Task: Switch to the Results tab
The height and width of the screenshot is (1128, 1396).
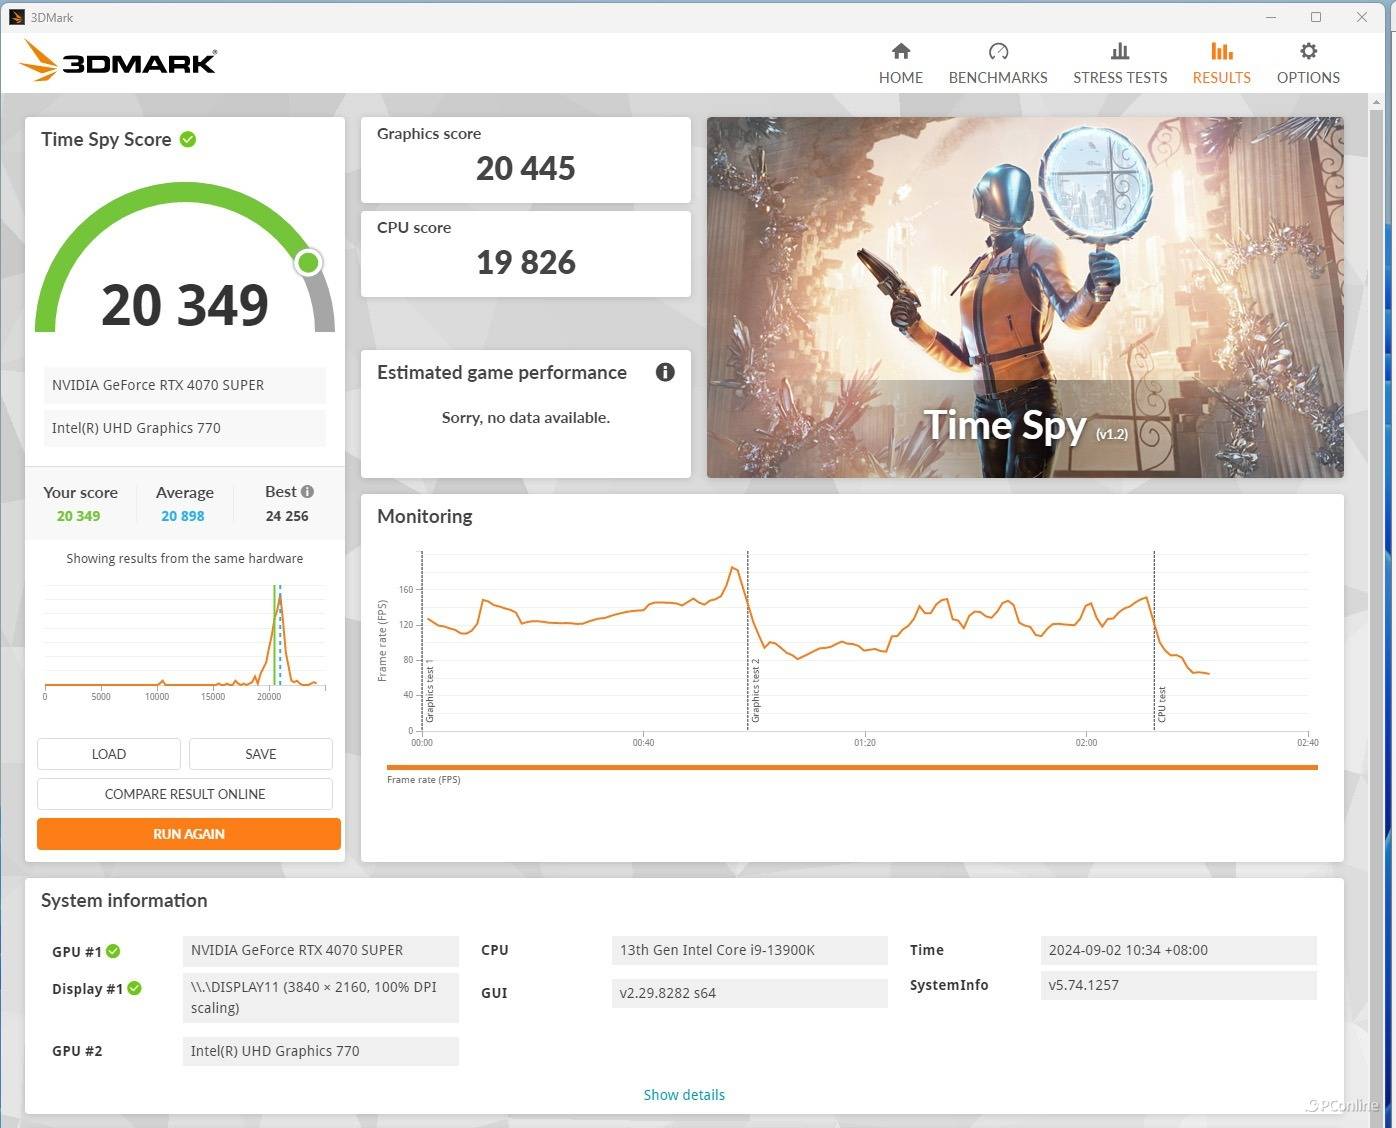Action: tap(1221, 62)
